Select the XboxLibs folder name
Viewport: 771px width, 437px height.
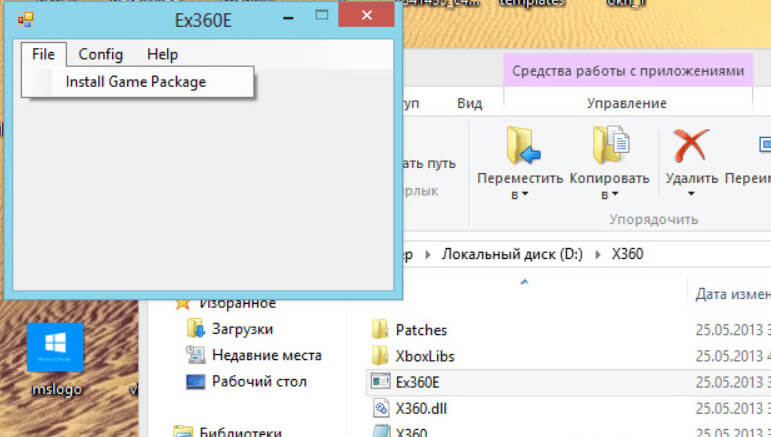tap(425, 356)
